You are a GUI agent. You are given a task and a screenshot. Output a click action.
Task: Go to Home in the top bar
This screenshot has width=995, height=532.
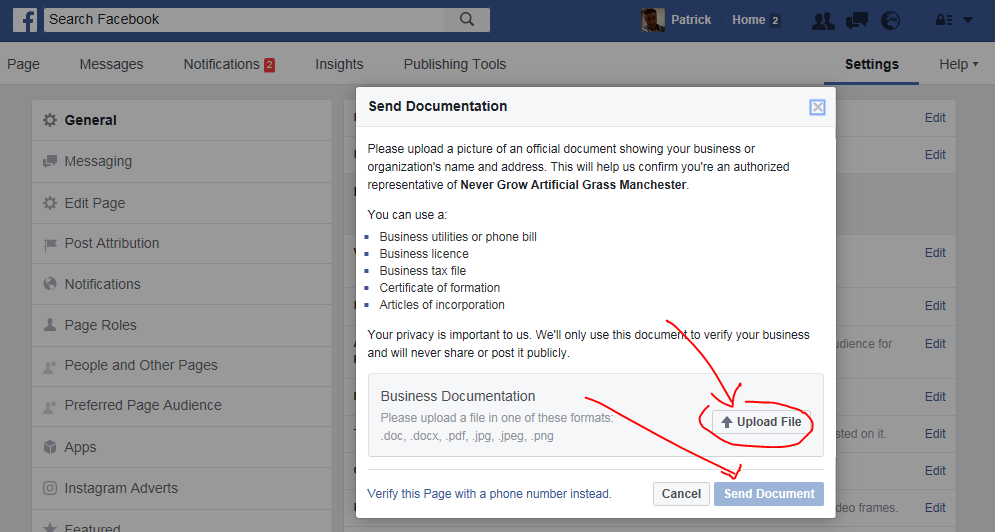(748, 20)
